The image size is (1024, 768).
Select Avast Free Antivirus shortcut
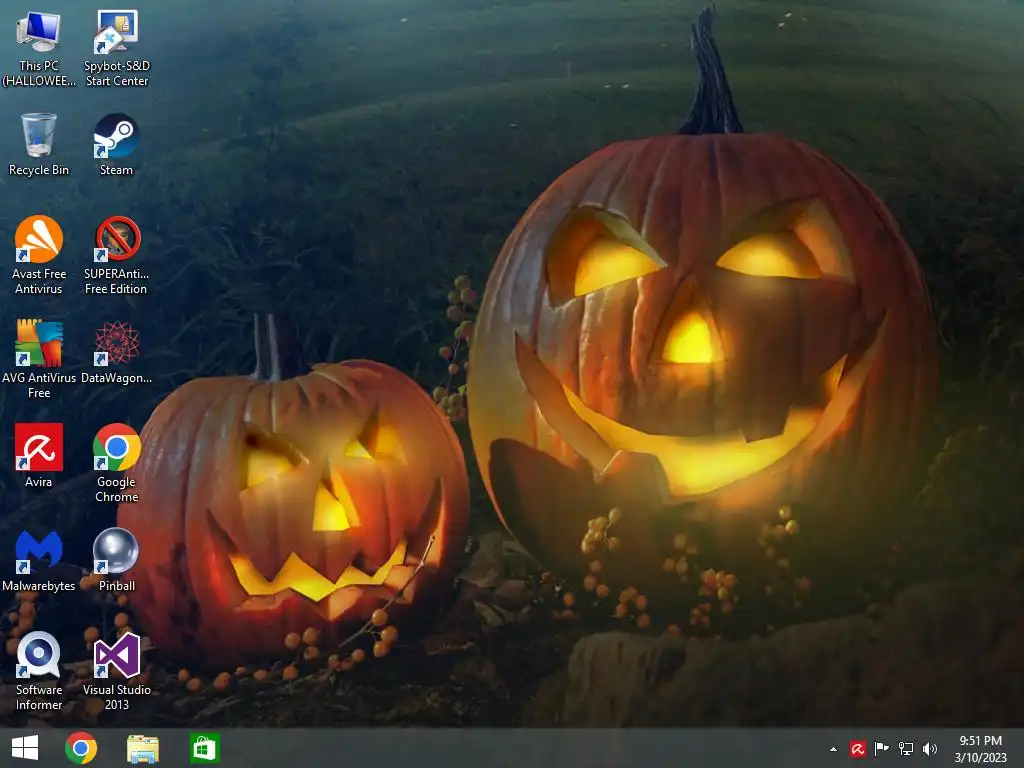coord(39,255)
